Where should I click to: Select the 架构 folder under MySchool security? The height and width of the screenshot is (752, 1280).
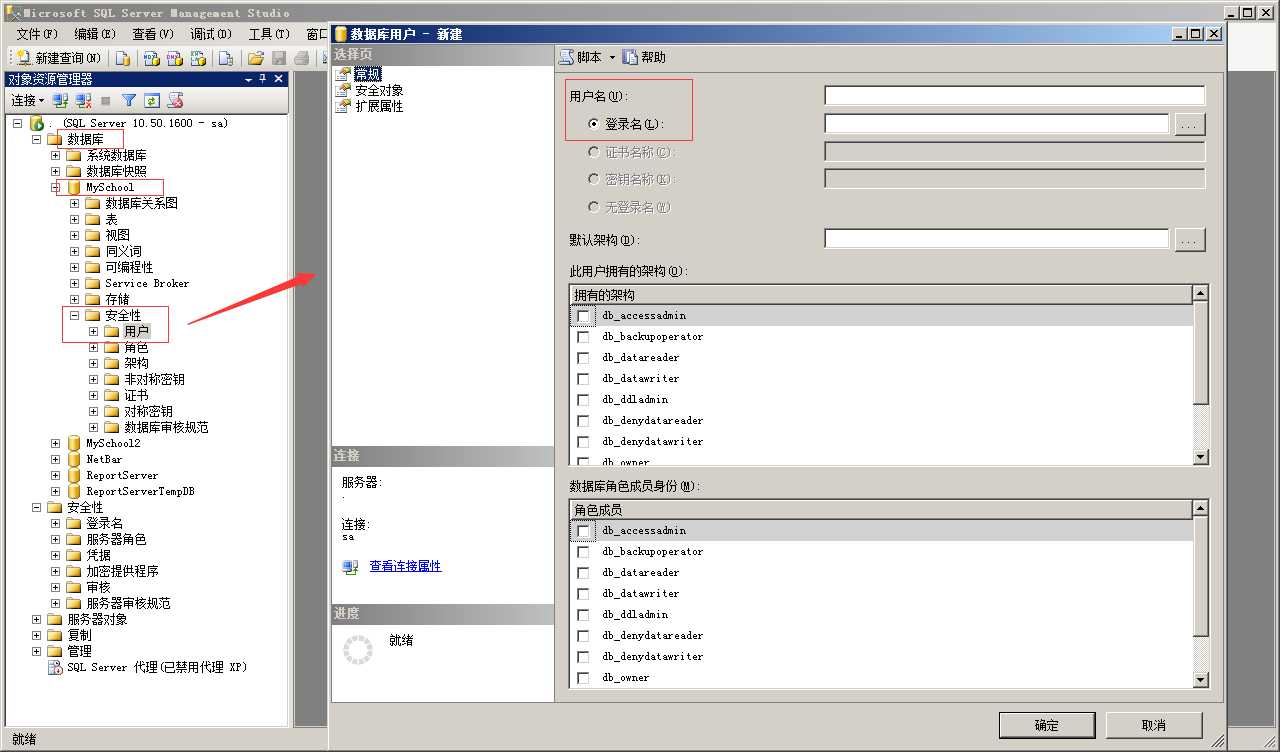(x=136, y=363)
